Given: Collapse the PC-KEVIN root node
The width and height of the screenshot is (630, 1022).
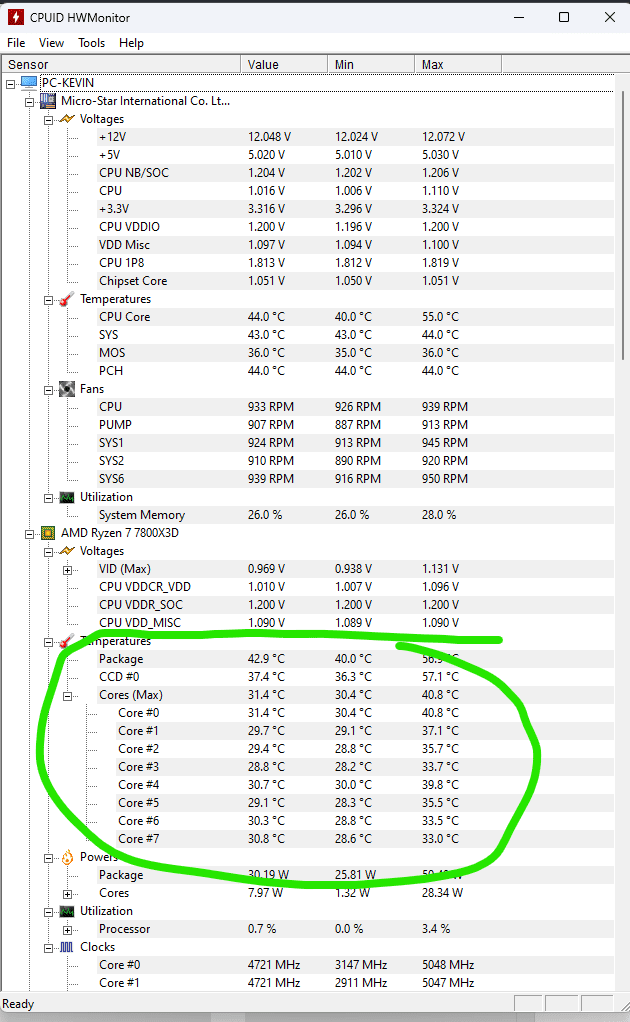Looking at the screenshot, I should click(x=10, y=84).
